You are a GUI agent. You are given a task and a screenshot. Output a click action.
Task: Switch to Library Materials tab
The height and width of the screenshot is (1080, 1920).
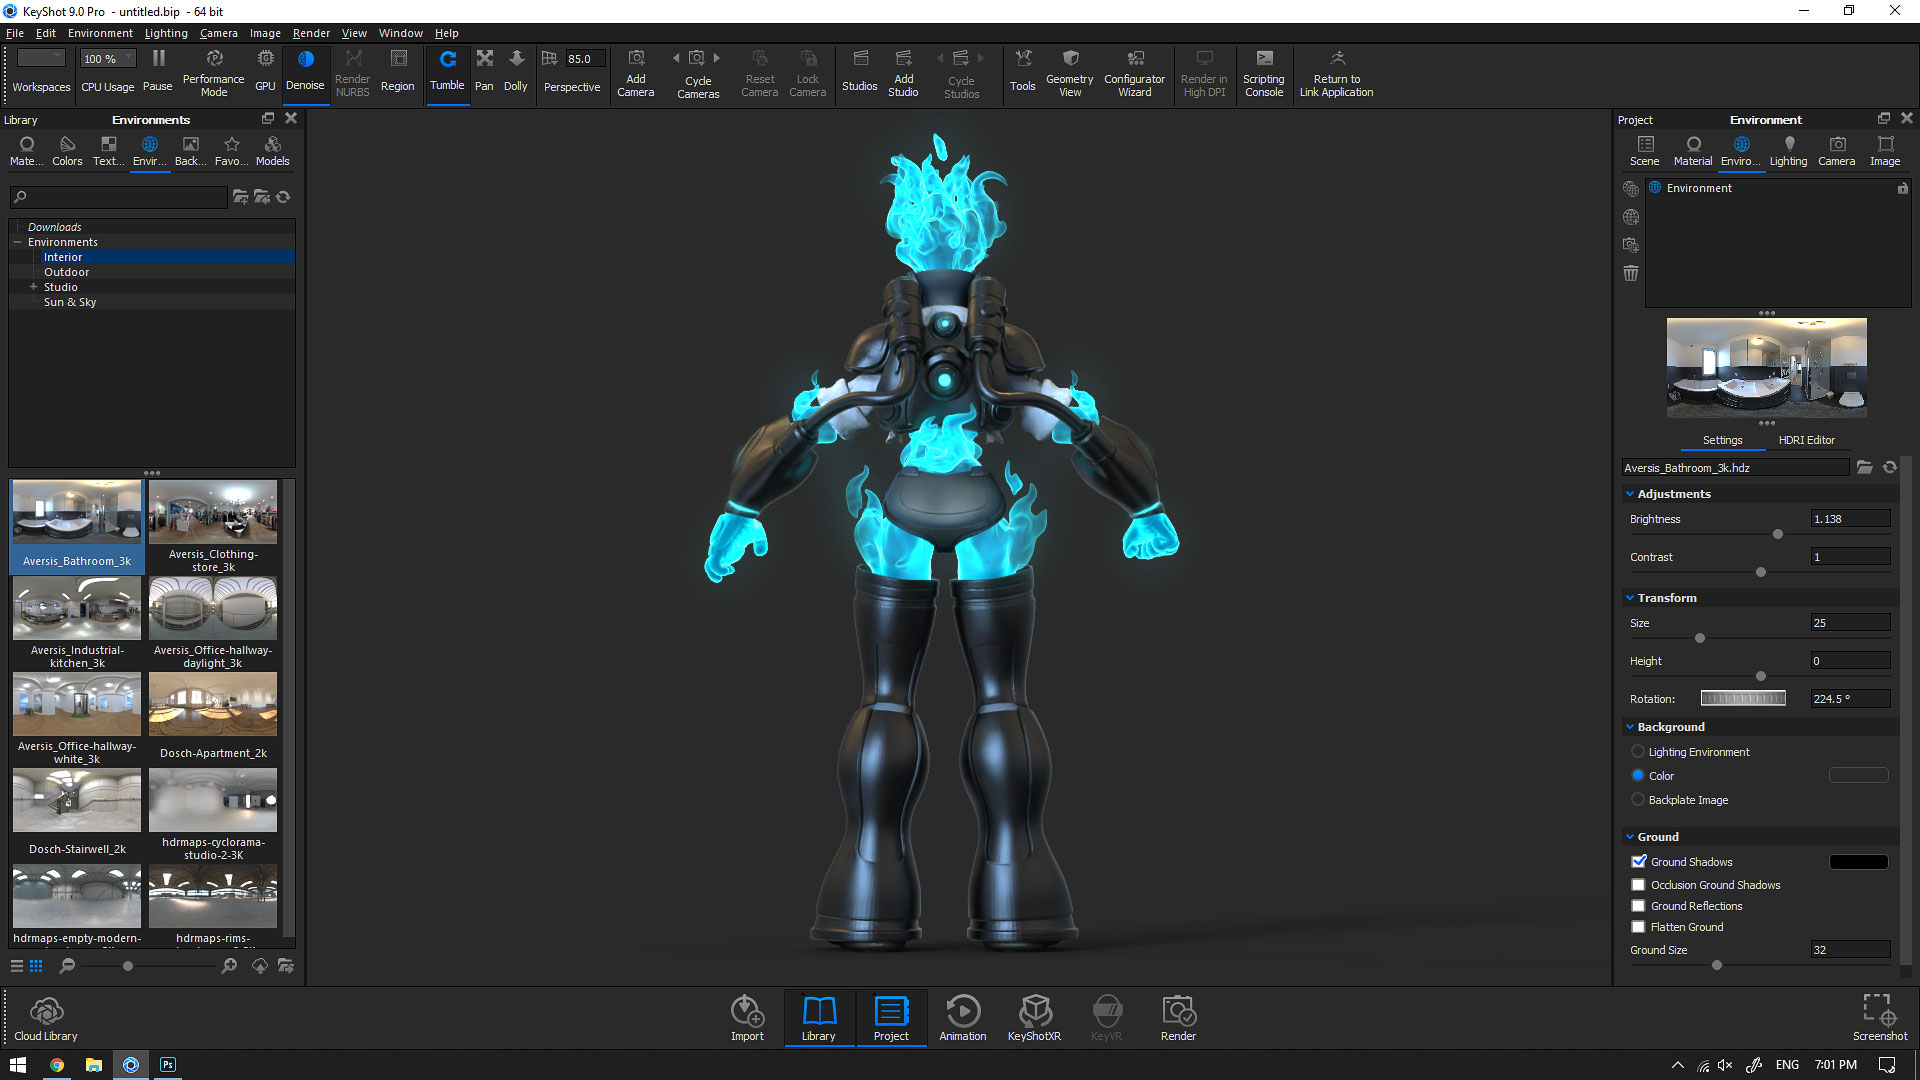(26, 151)
